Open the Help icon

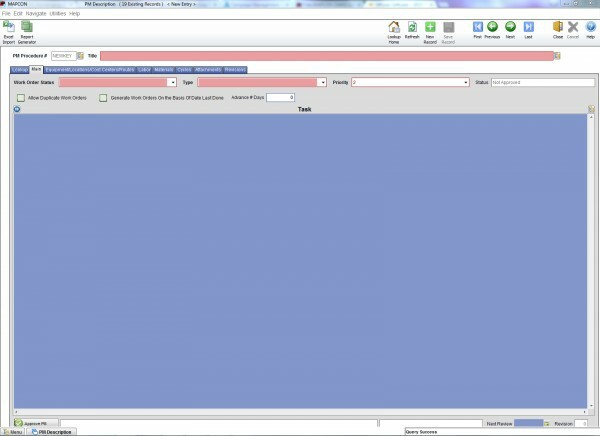[590, 27]
